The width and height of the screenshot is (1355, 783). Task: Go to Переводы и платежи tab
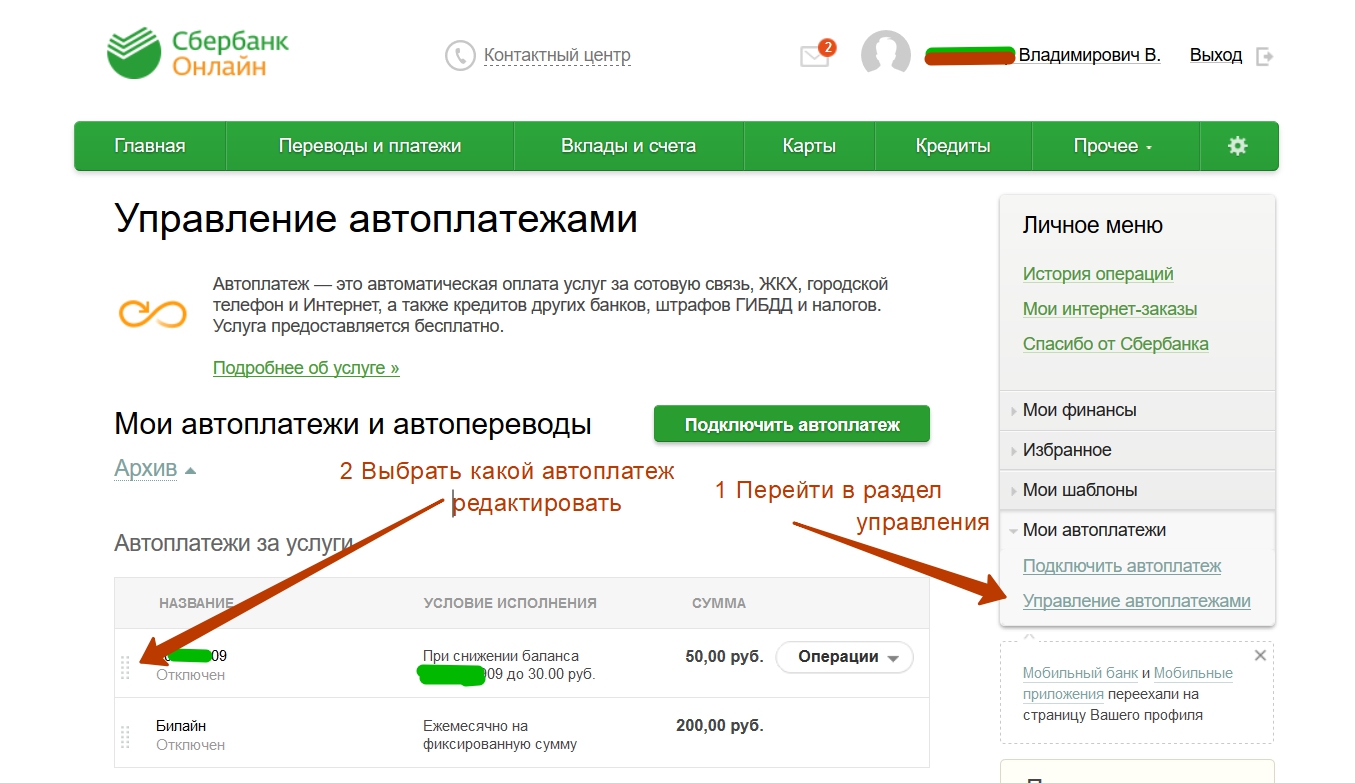pyautogui.click(x=369, y=146)
